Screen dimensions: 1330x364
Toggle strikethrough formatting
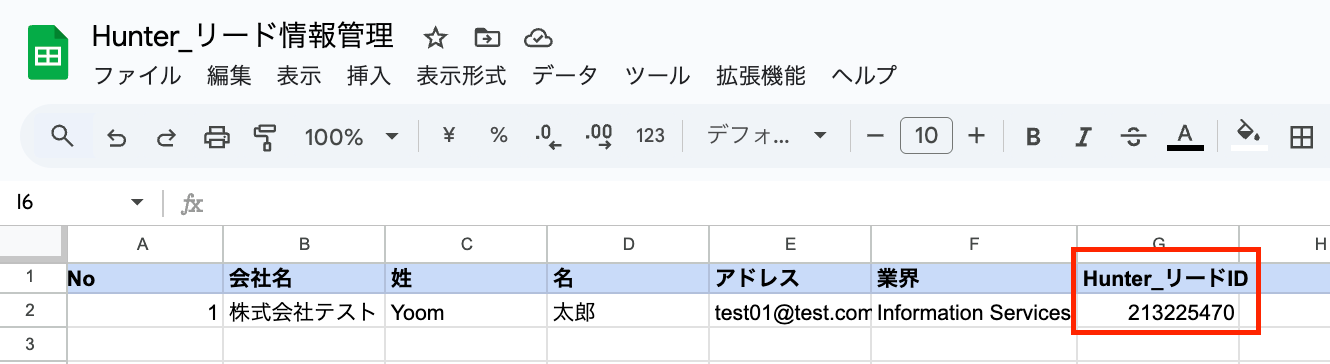pyautogui.click(x=1133, y=137)
